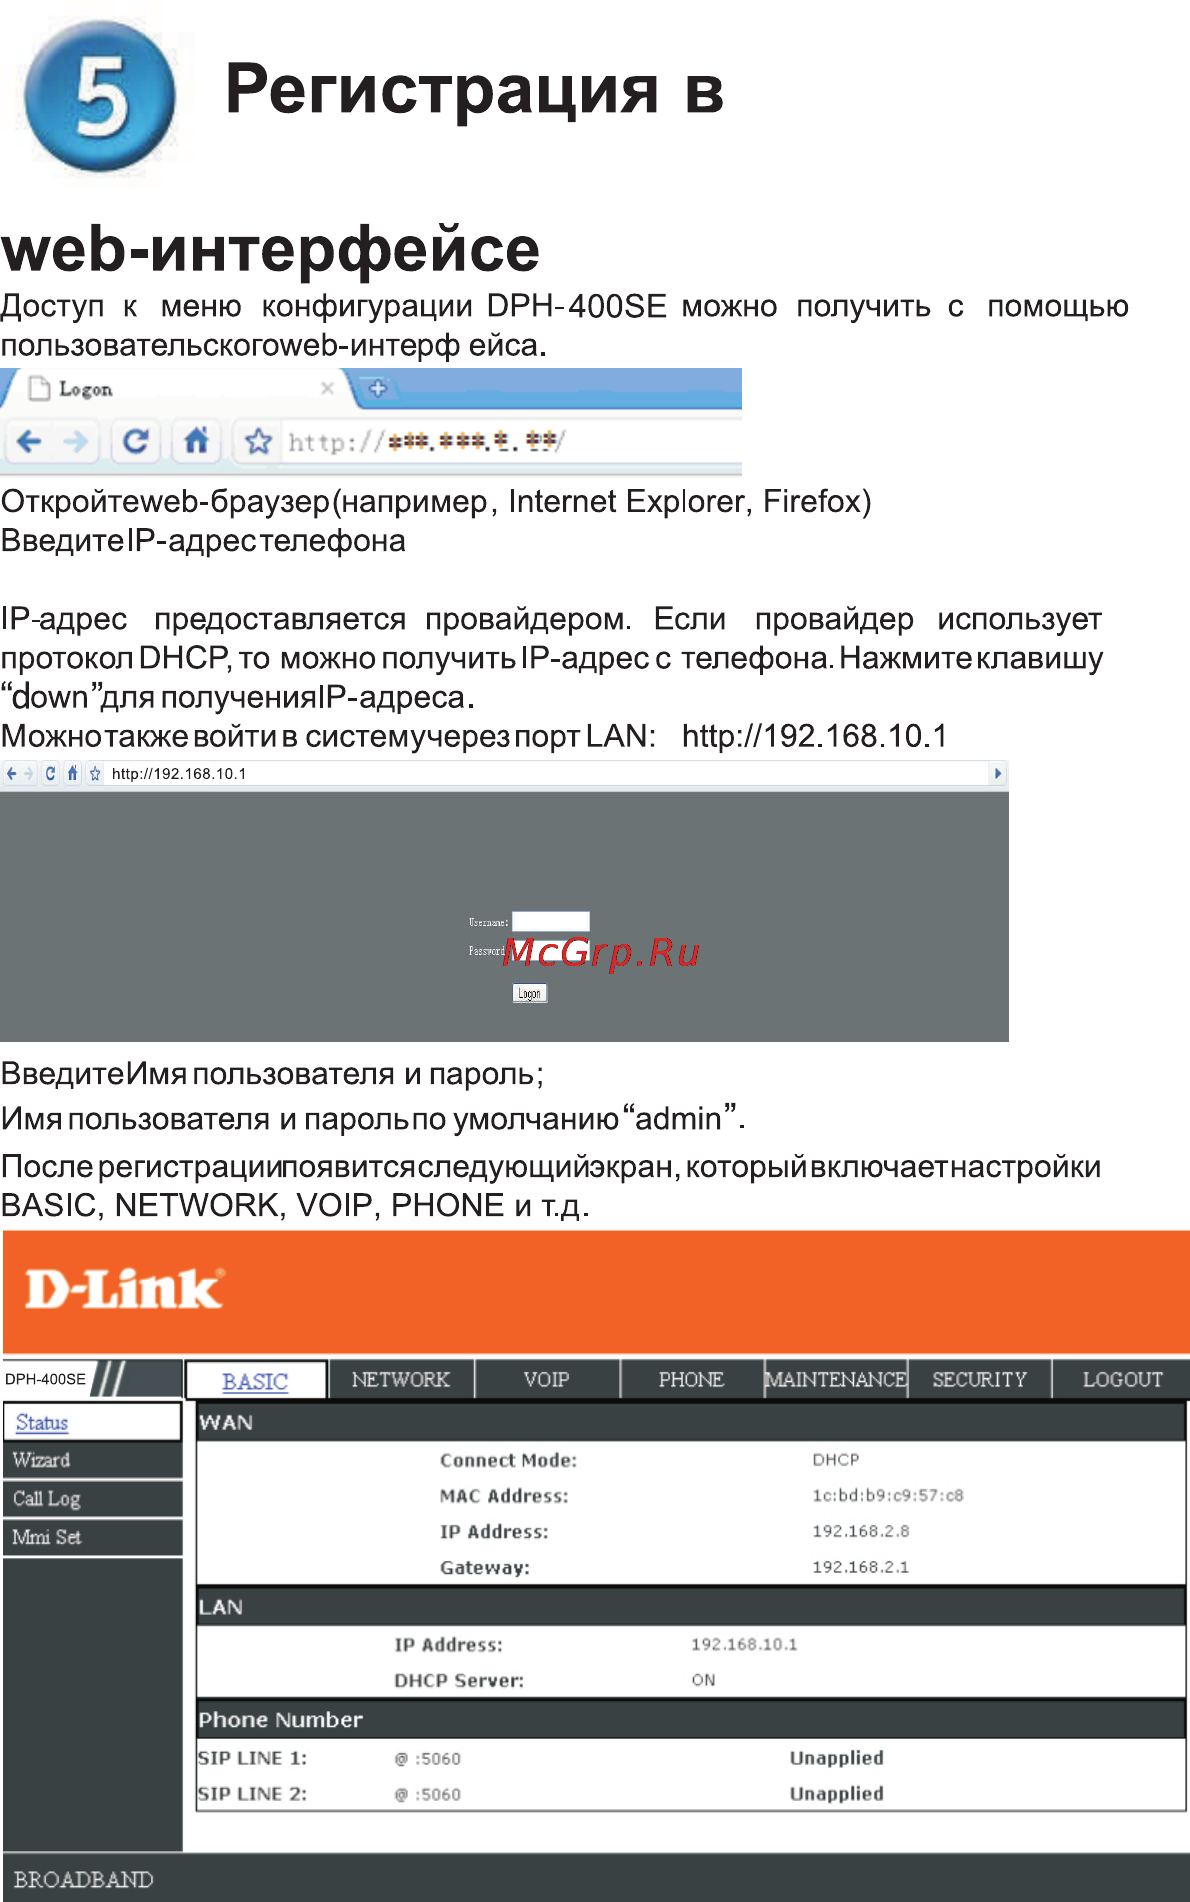Click the back arrow beside the 192.168.10.1 address
The image size is (1190, 1902).
click(x=11, y=773)
